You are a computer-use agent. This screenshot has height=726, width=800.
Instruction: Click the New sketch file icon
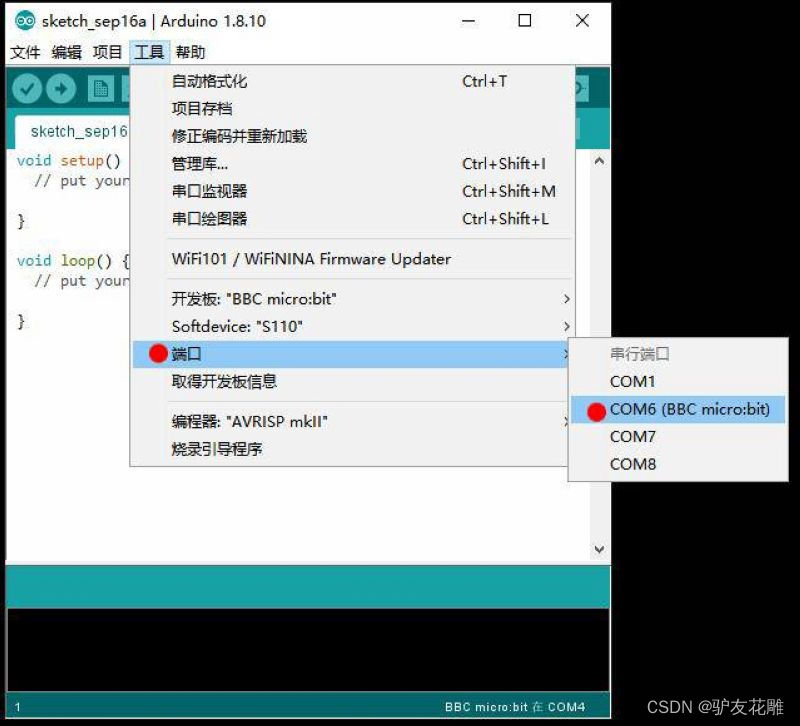(x=101, y=89)
